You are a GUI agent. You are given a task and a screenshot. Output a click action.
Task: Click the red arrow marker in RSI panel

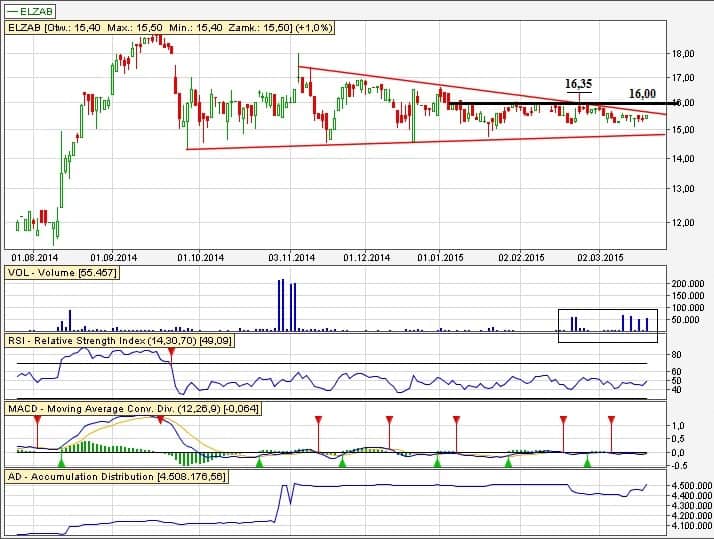click(172, 352)
